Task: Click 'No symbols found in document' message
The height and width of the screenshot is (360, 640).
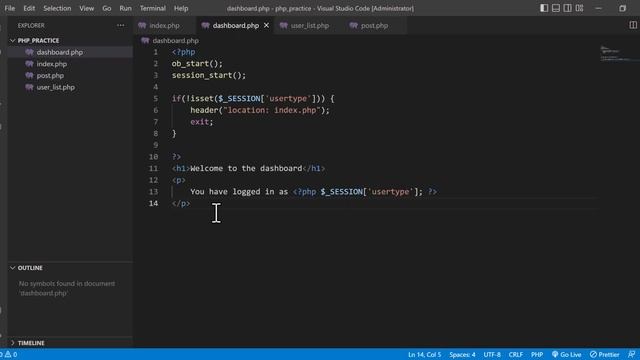Action: coord(67,288)
